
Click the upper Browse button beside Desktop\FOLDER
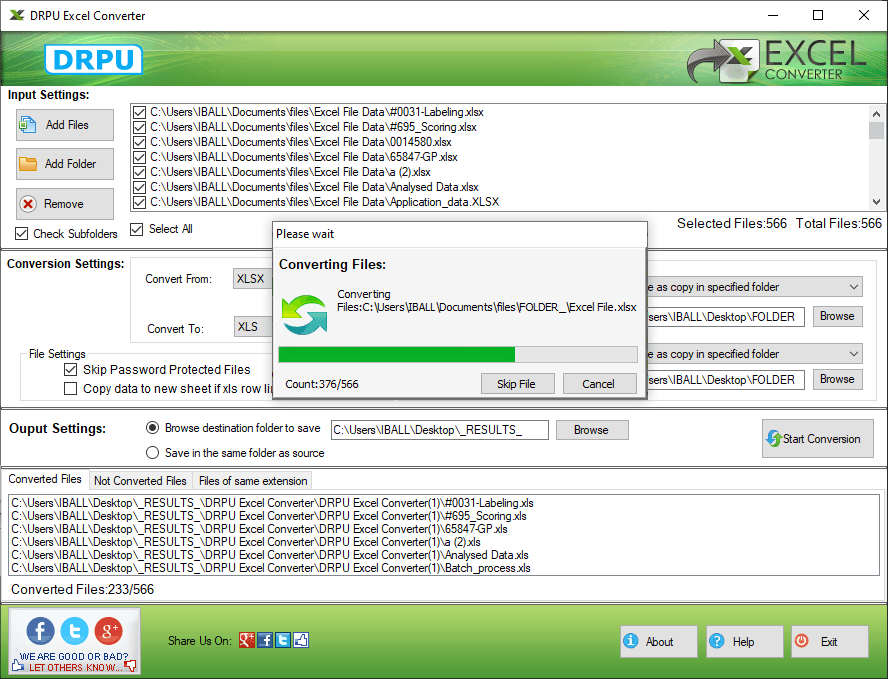(838, 317)
